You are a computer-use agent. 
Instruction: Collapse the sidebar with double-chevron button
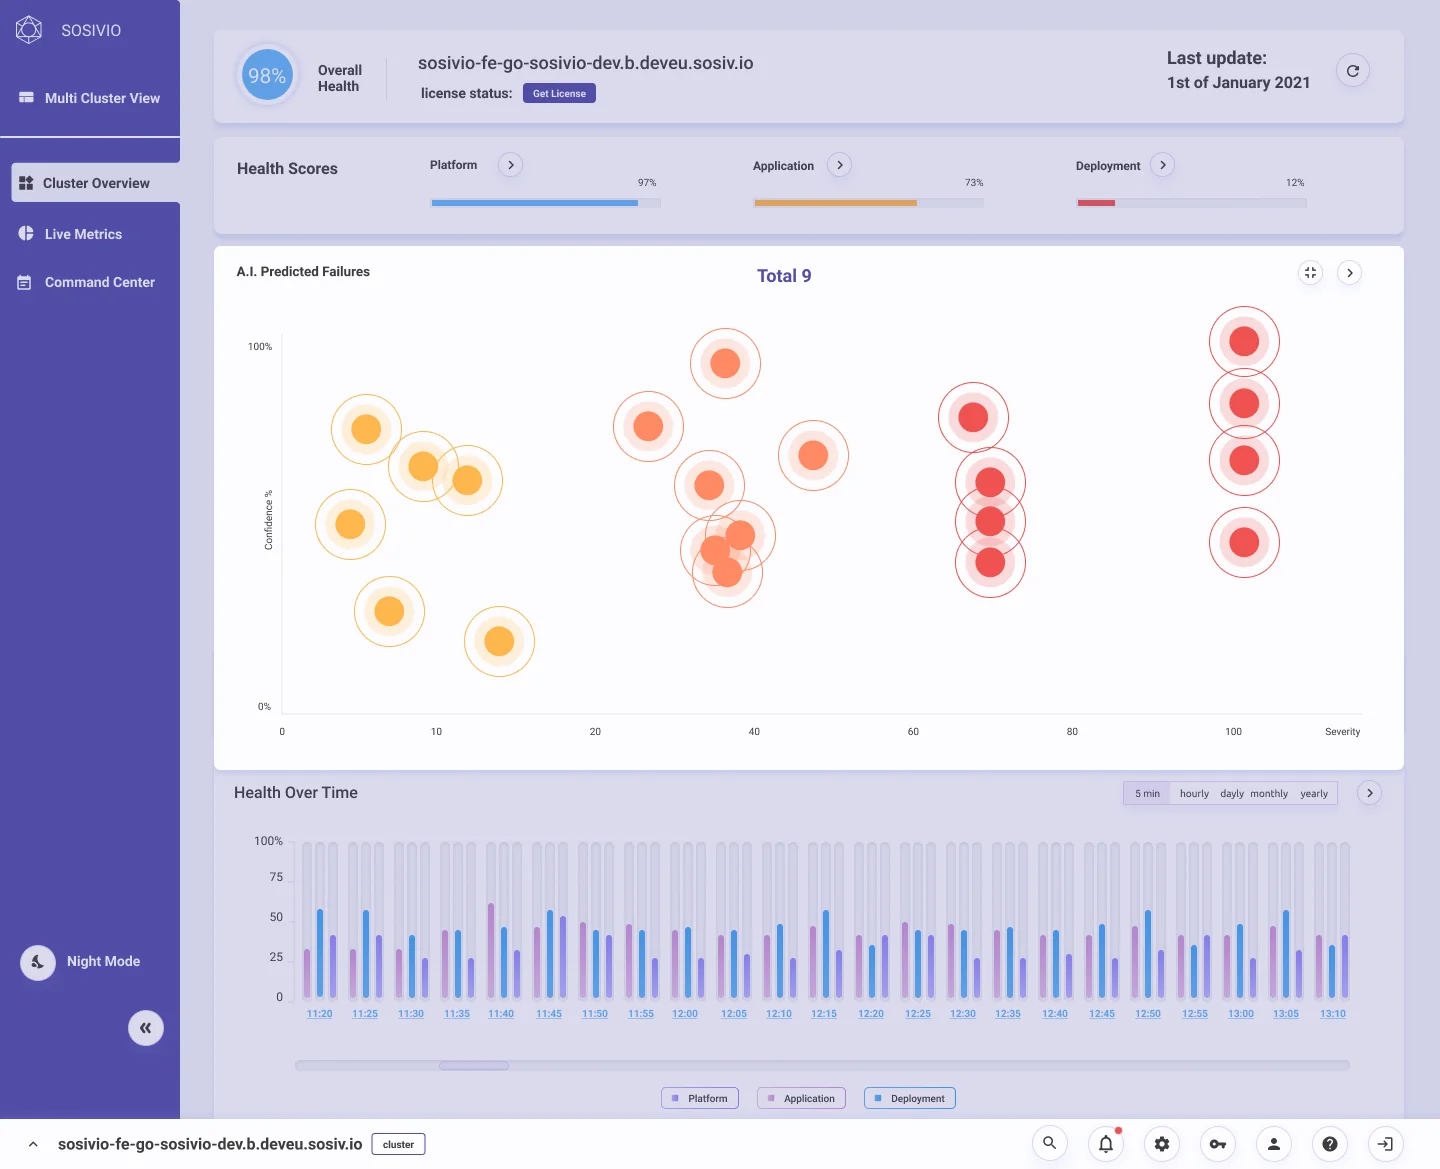click(x=146, y=1028)
